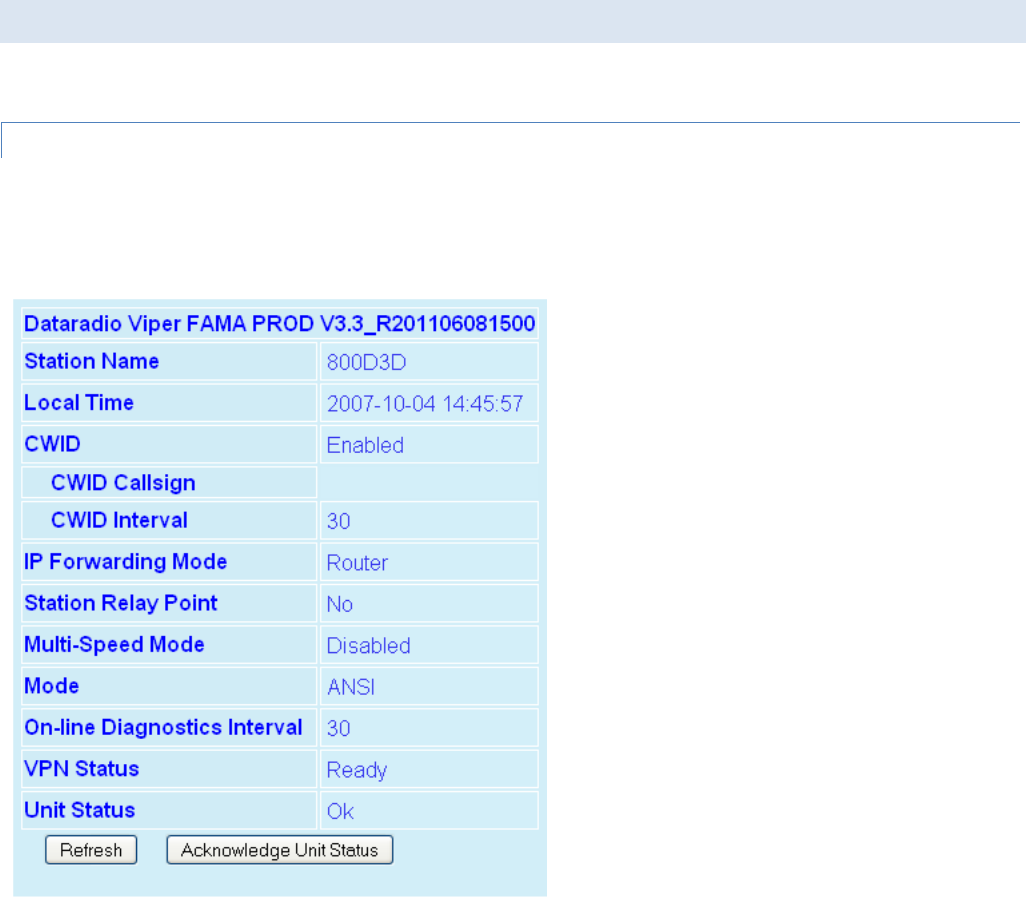The image size is (1026, 898).
Task: Click the Local Time label
Action: coord(79,403)
